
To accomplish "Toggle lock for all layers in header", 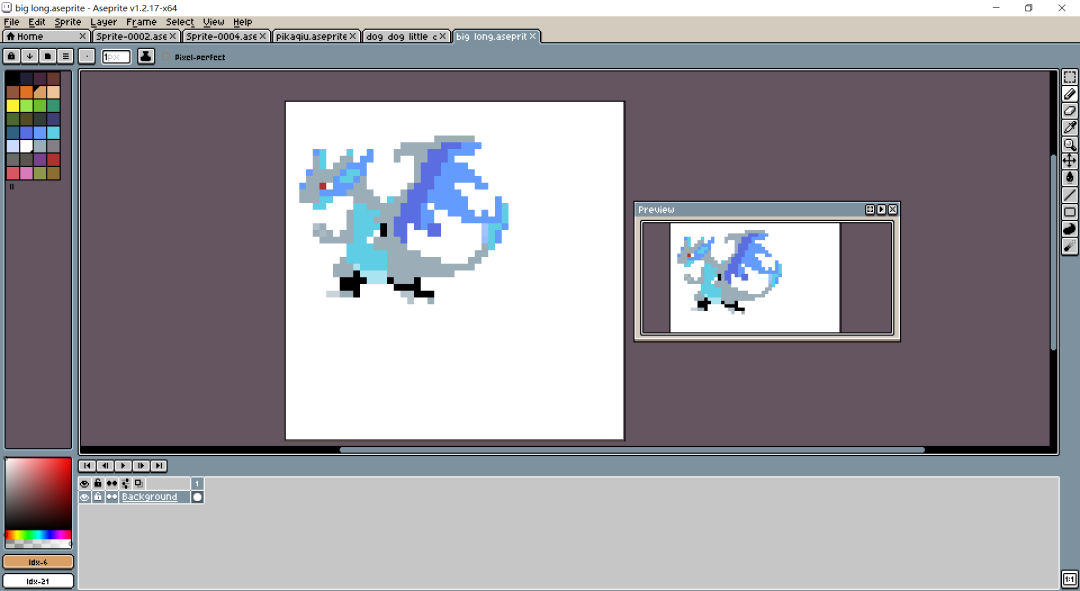I will (98, 484).
